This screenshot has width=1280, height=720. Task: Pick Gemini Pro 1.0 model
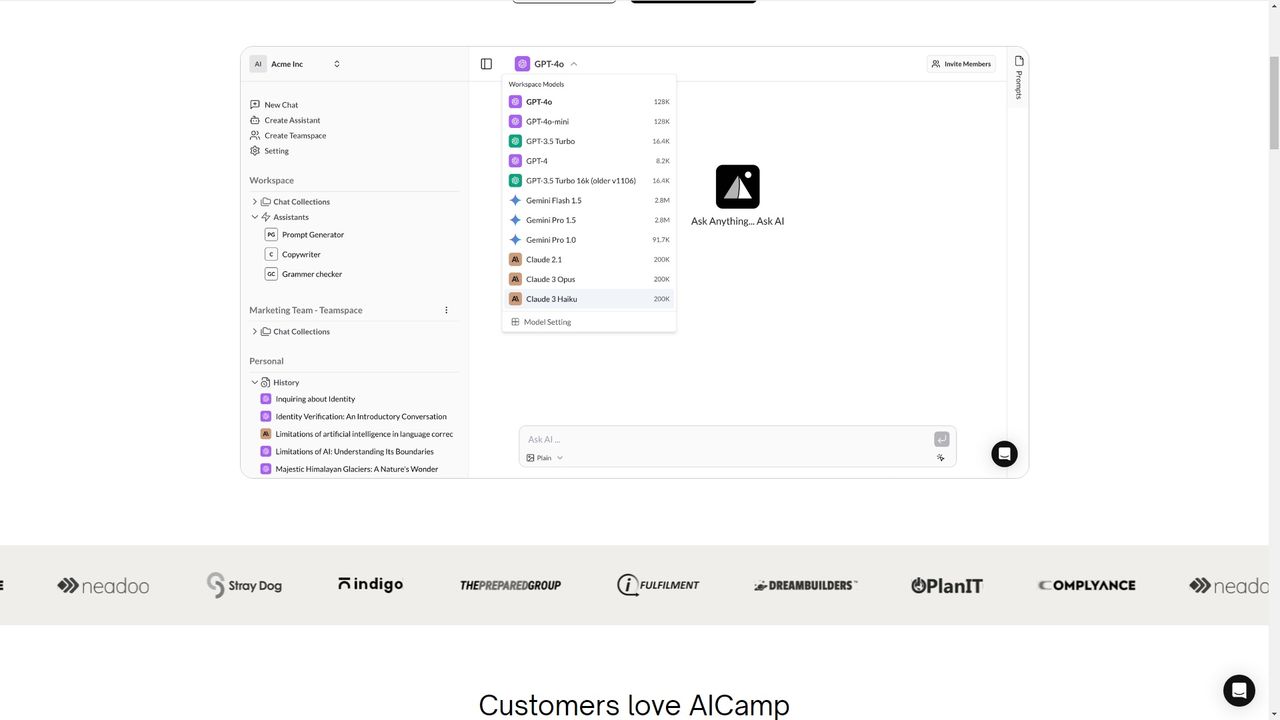pos(589,240)
